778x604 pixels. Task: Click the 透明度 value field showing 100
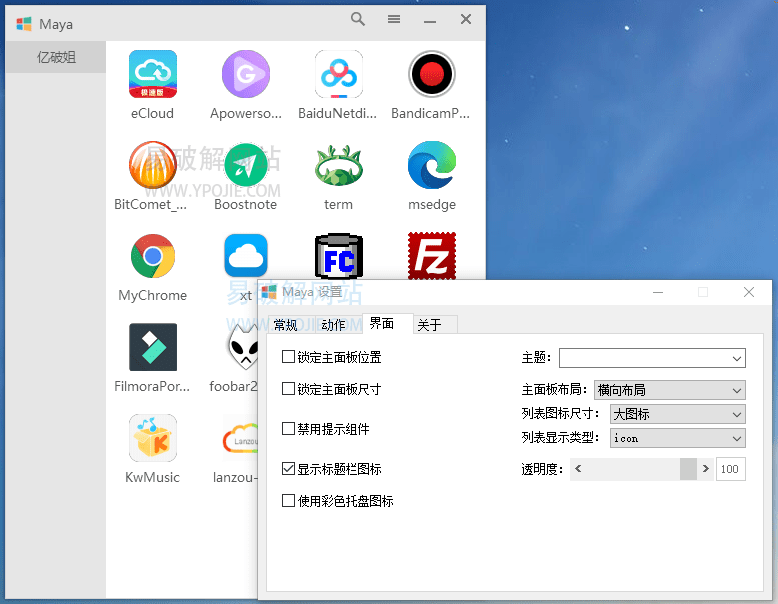tap(730, 469)
